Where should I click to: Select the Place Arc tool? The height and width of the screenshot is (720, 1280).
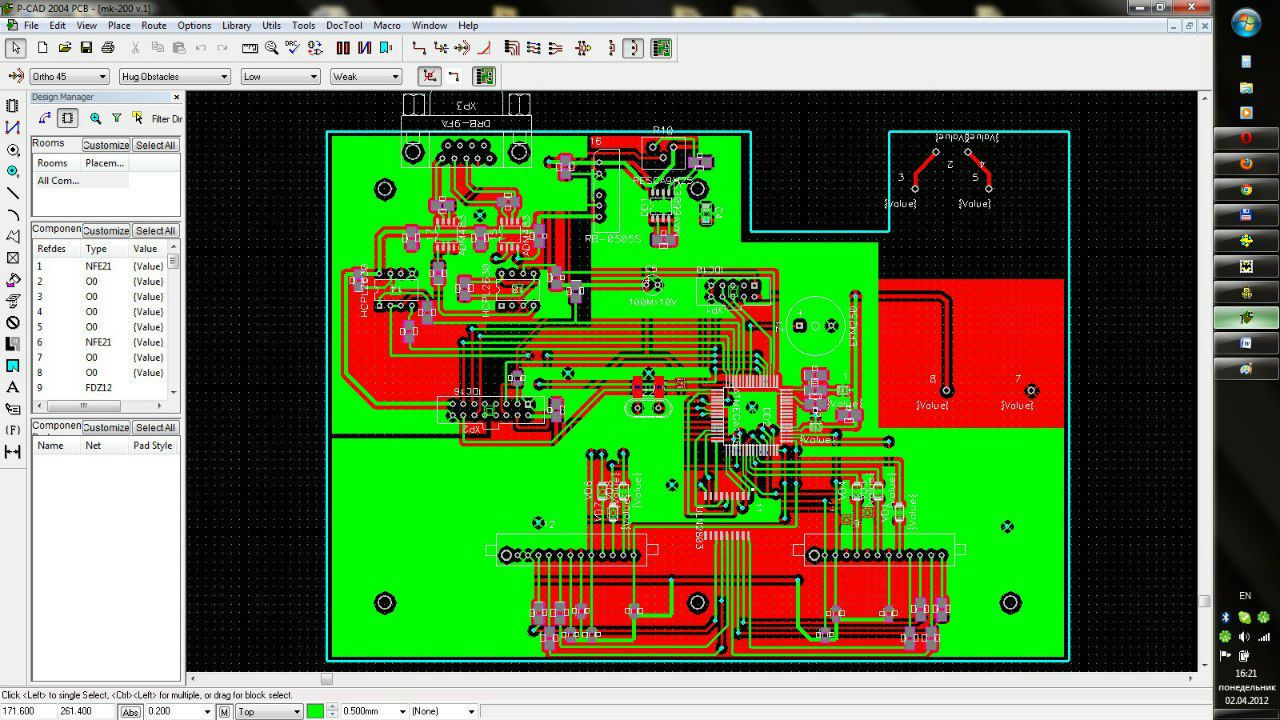click(x=13, y=214)
